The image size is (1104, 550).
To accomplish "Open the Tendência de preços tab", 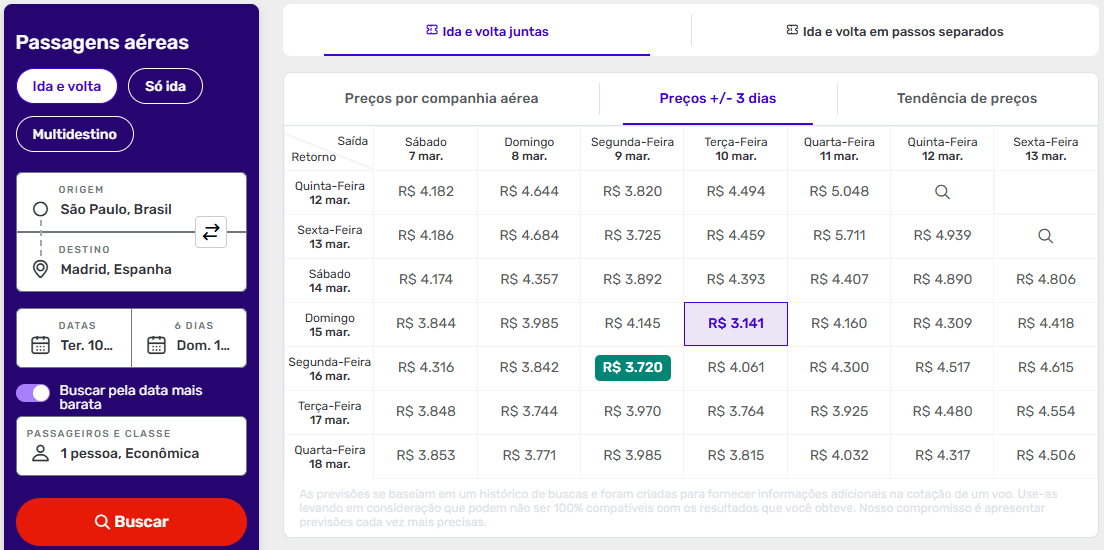I will [966, 98].
